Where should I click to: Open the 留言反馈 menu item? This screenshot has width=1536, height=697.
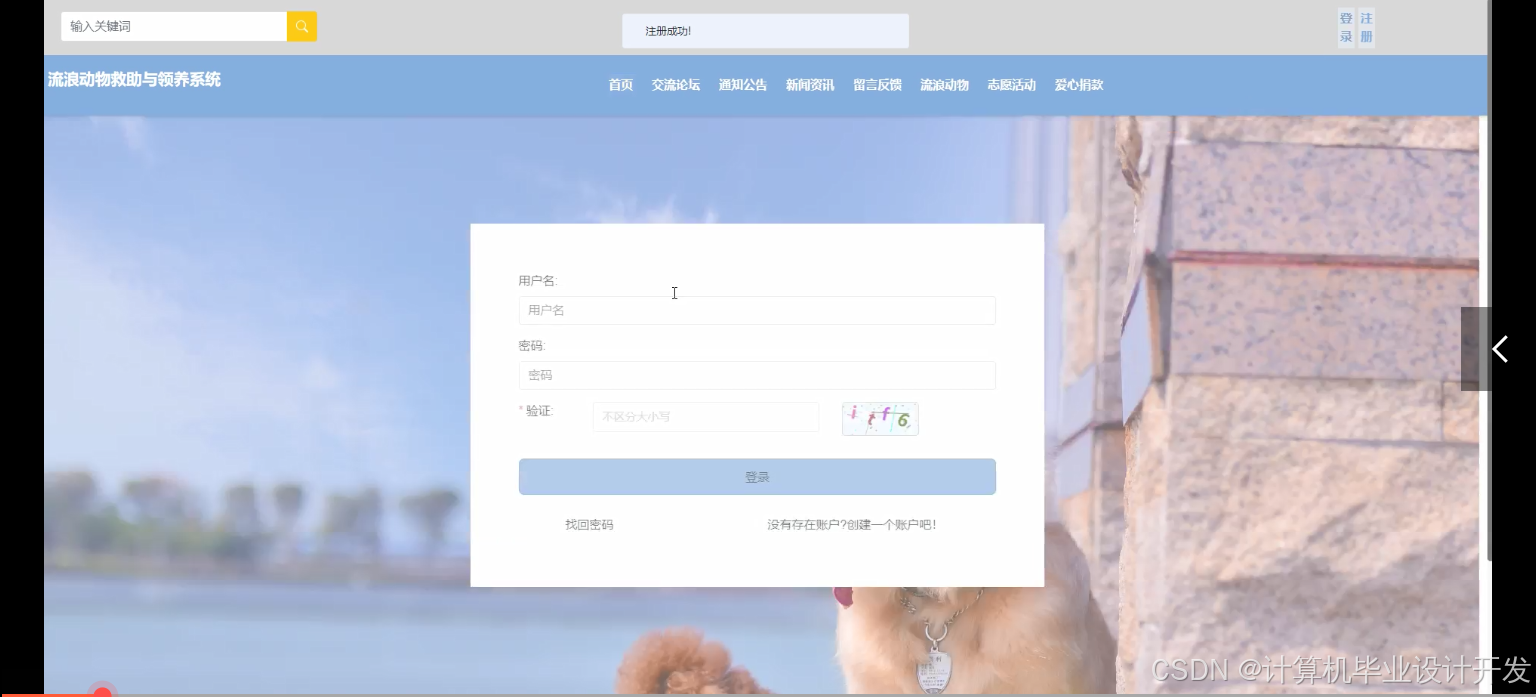(877, 85)
